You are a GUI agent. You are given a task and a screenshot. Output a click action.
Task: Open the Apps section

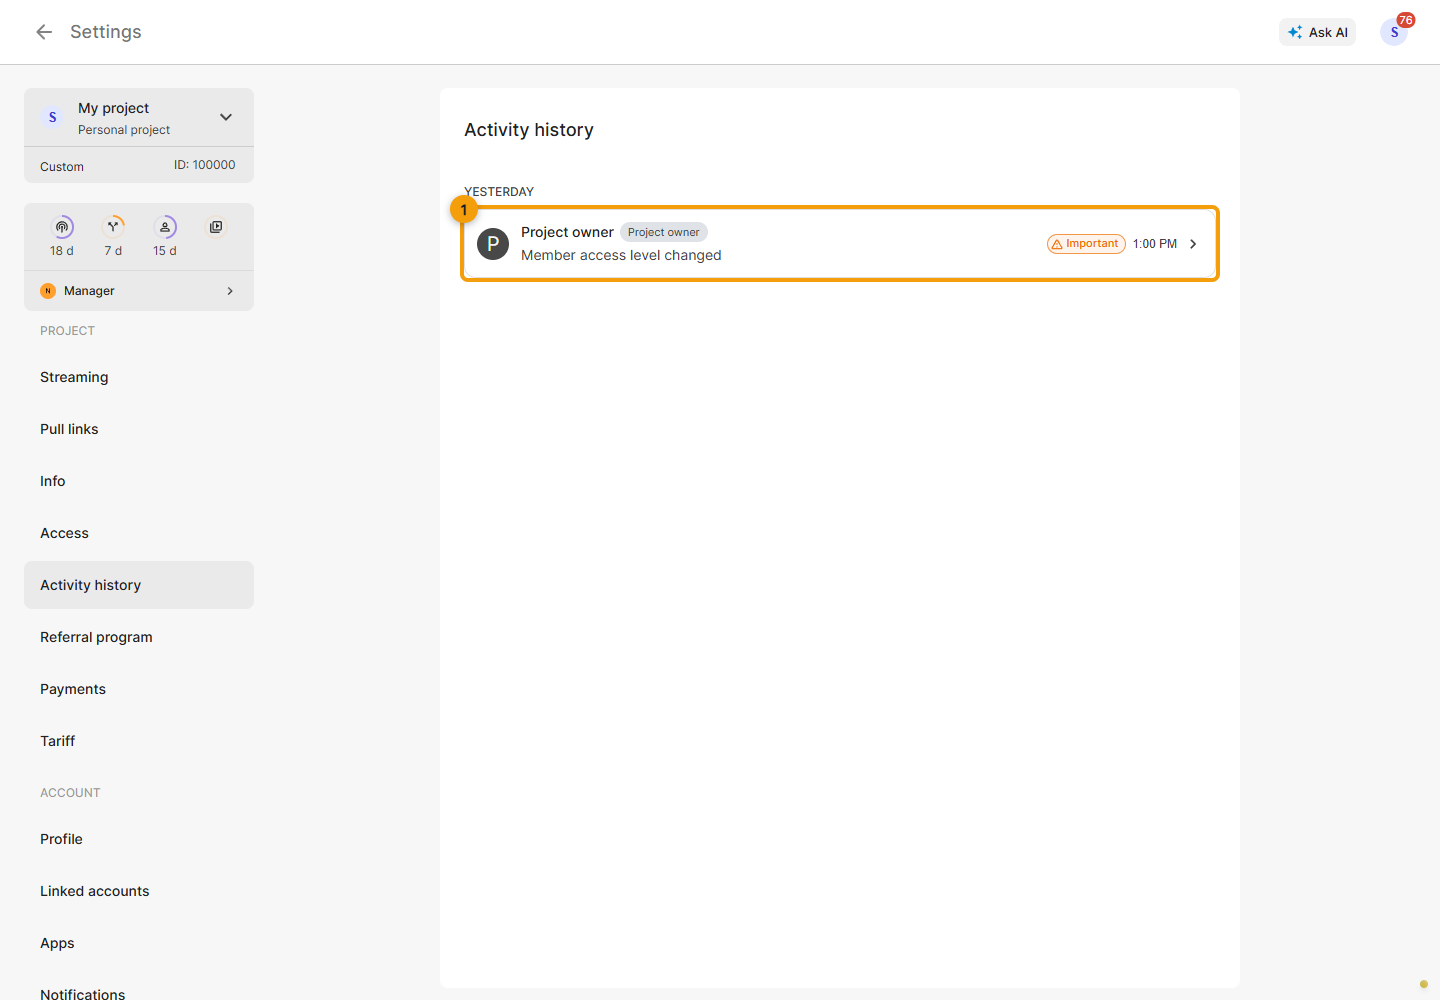139,943
